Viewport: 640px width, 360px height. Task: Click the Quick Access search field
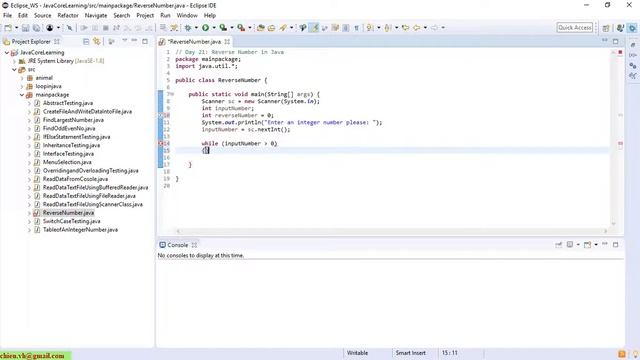click(575, 27)
